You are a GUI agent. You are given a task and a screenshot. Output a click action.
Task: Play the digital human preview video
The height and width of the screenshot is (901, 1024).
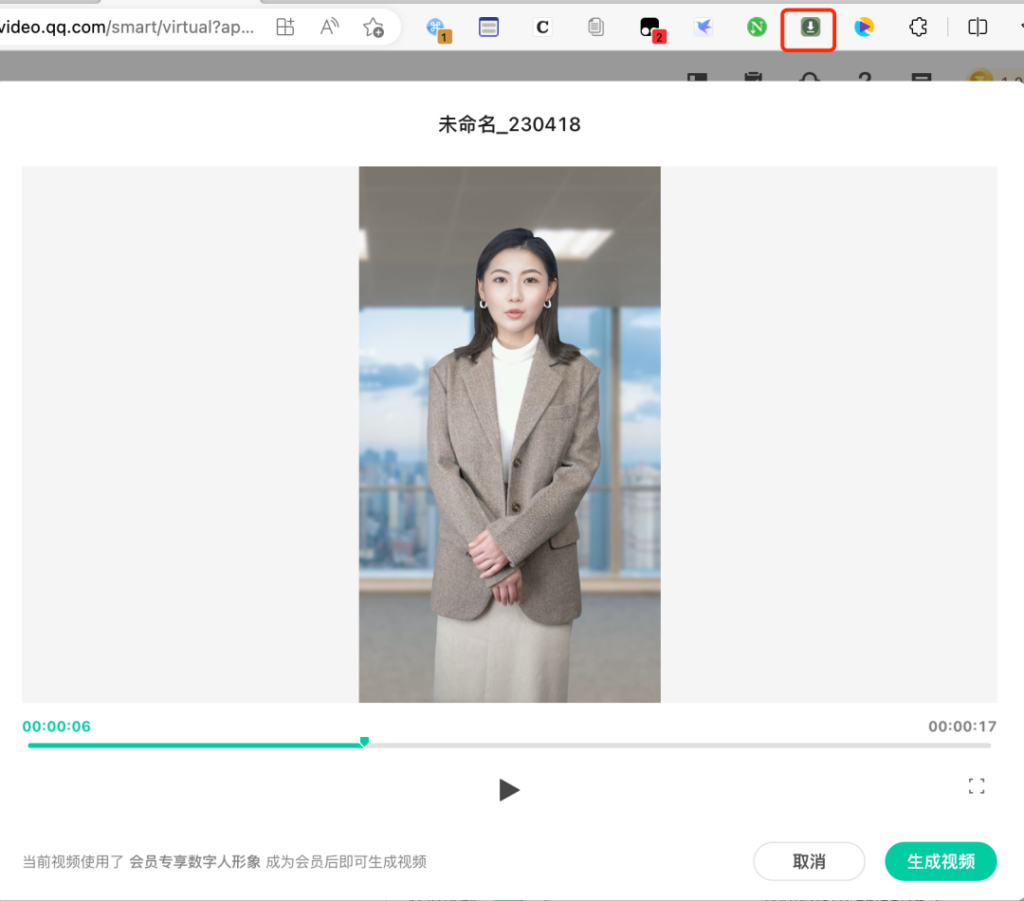pos(510,790)
